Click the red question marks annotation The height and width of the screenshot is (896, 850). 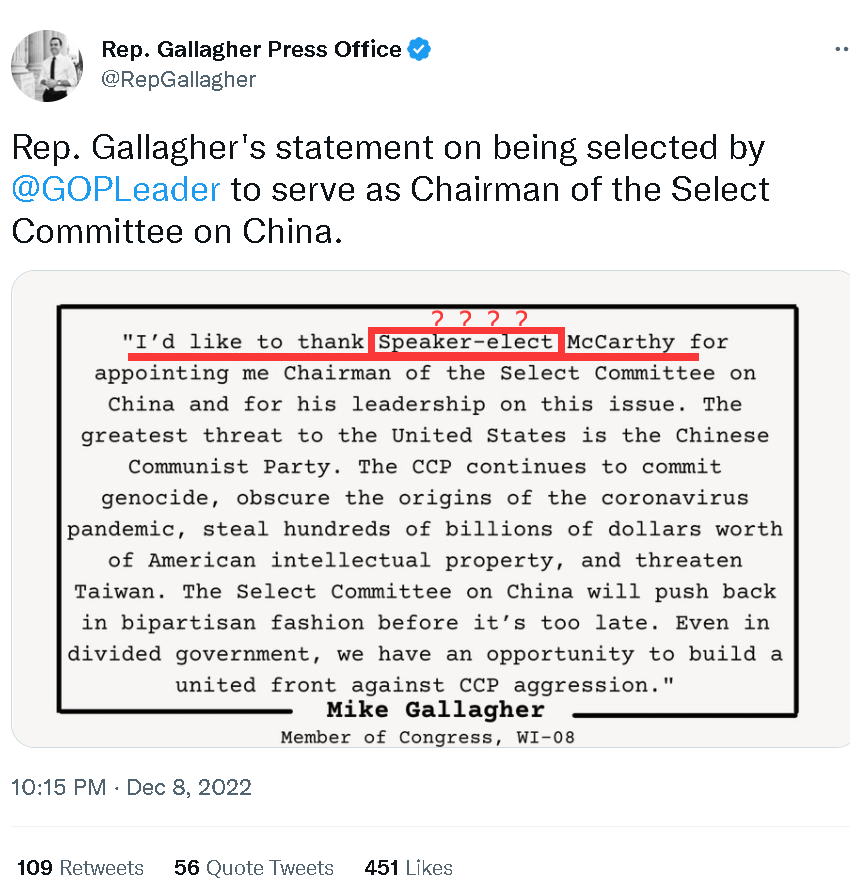pyautogui.click(x=478, y=320)
